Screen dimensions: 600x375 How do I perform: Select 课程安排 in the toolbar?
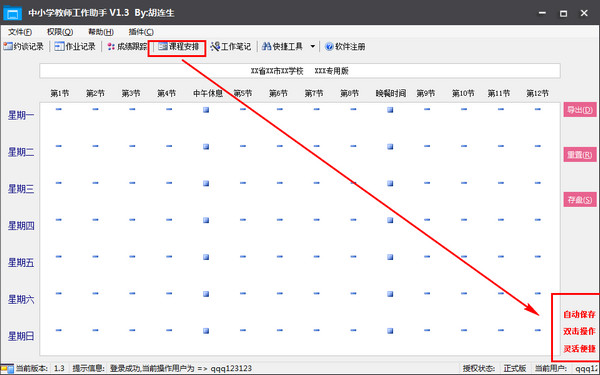pyautogui.click(x=178, y=47)
